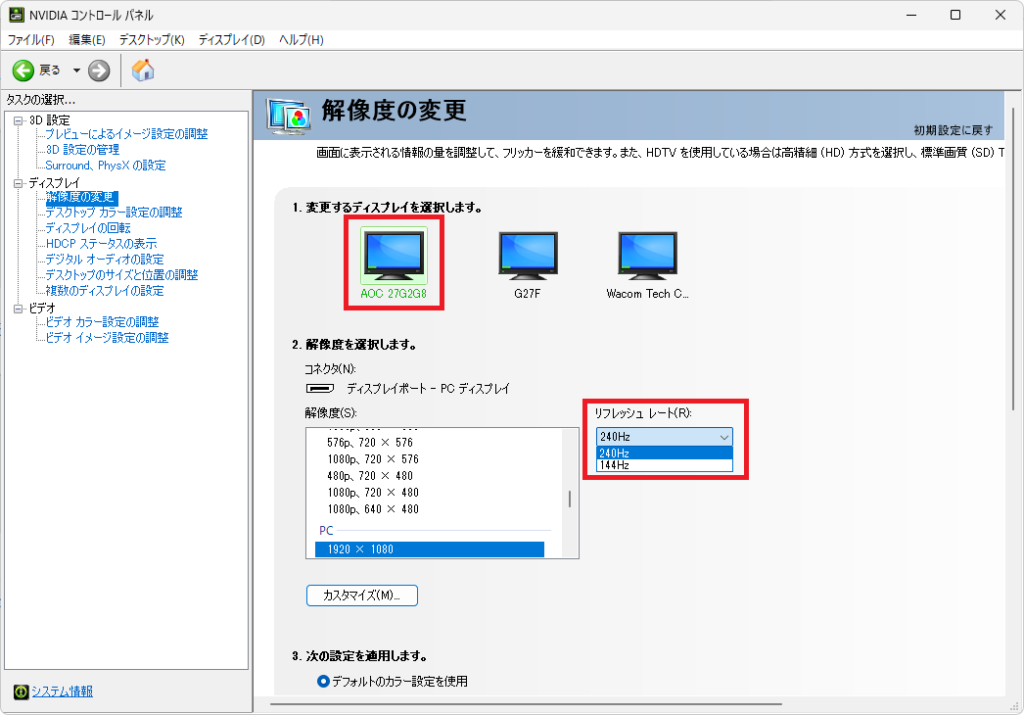Open the リフレッシュ レート dropdown box
The image size is (1024, 715).
pos(664,437)
